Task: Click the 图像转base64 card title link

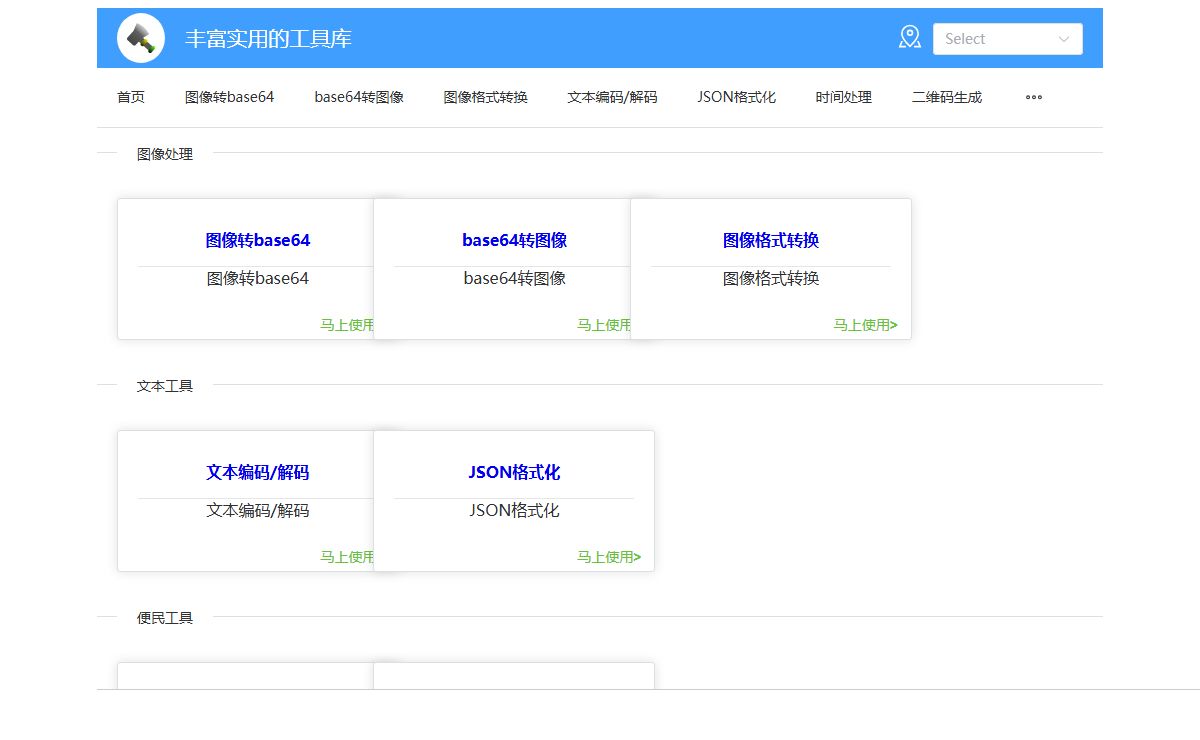Action: click(258, 240)
